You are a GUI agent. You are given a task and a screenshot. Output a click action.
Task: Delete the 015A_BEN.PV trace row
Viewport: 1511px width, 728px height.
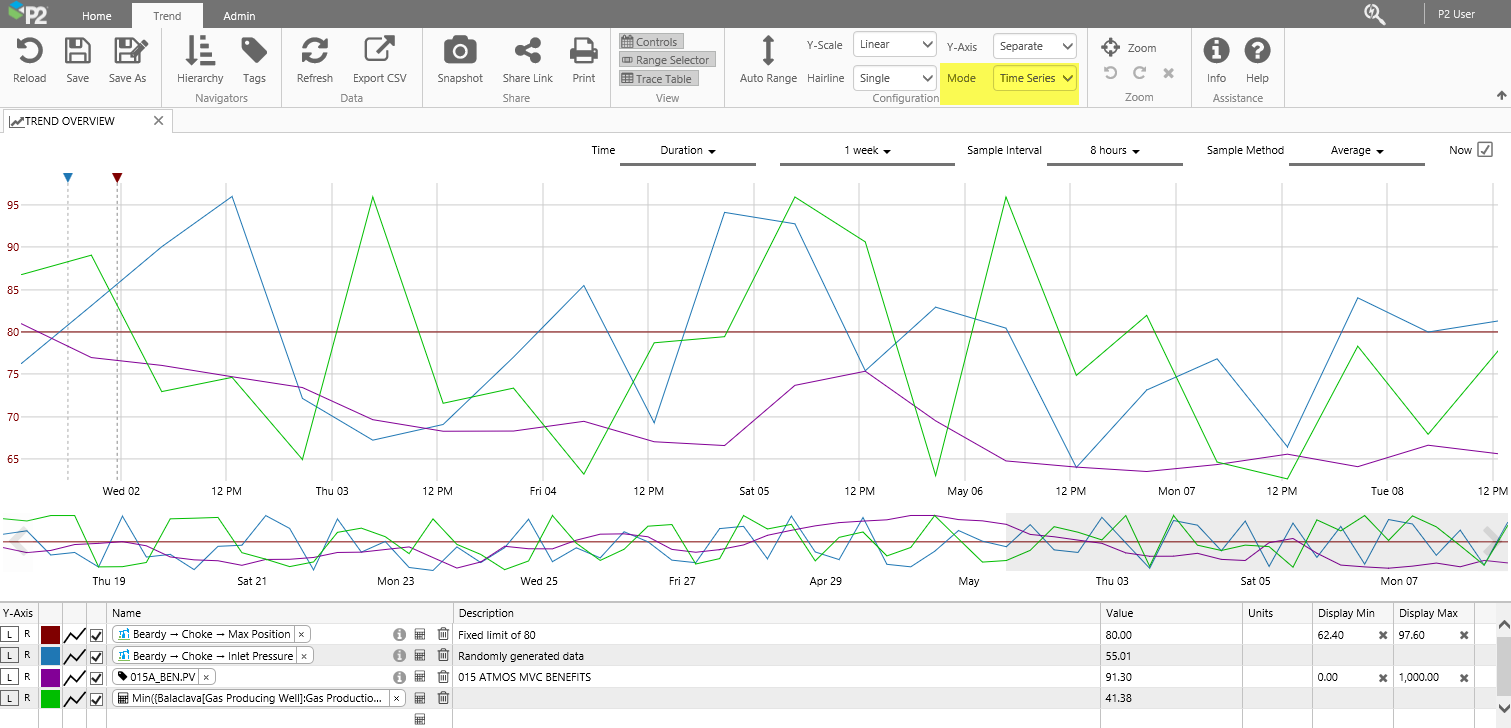coord(443,677)
